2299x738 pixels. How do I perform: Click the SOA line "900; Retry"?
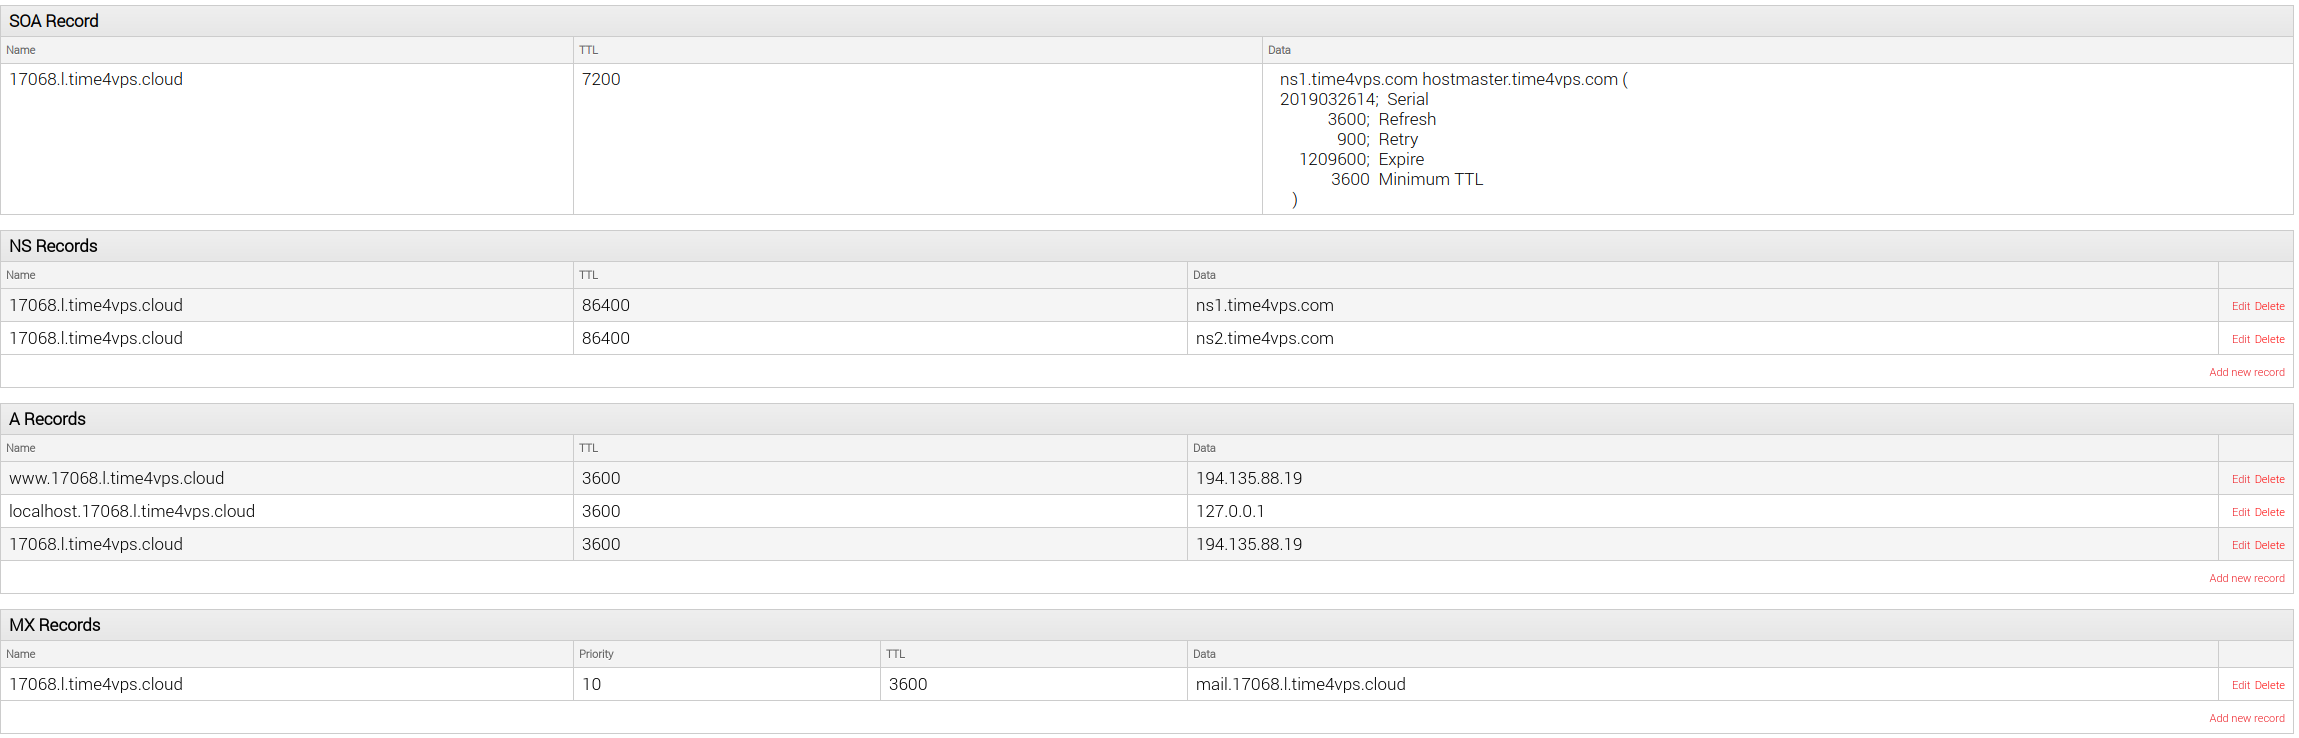click(1377, 139)
